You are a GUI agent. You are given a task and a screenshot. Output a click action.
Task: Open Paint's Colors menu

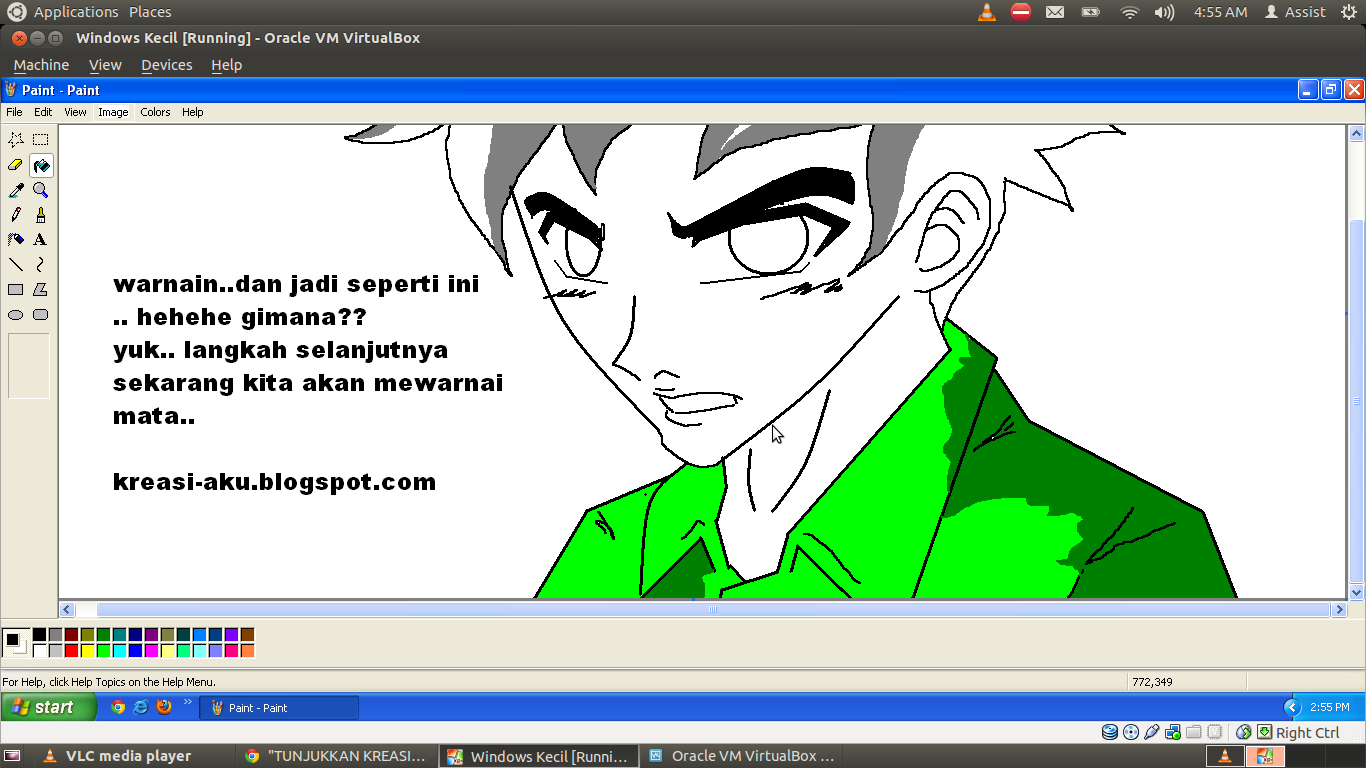tap(155, 112)
